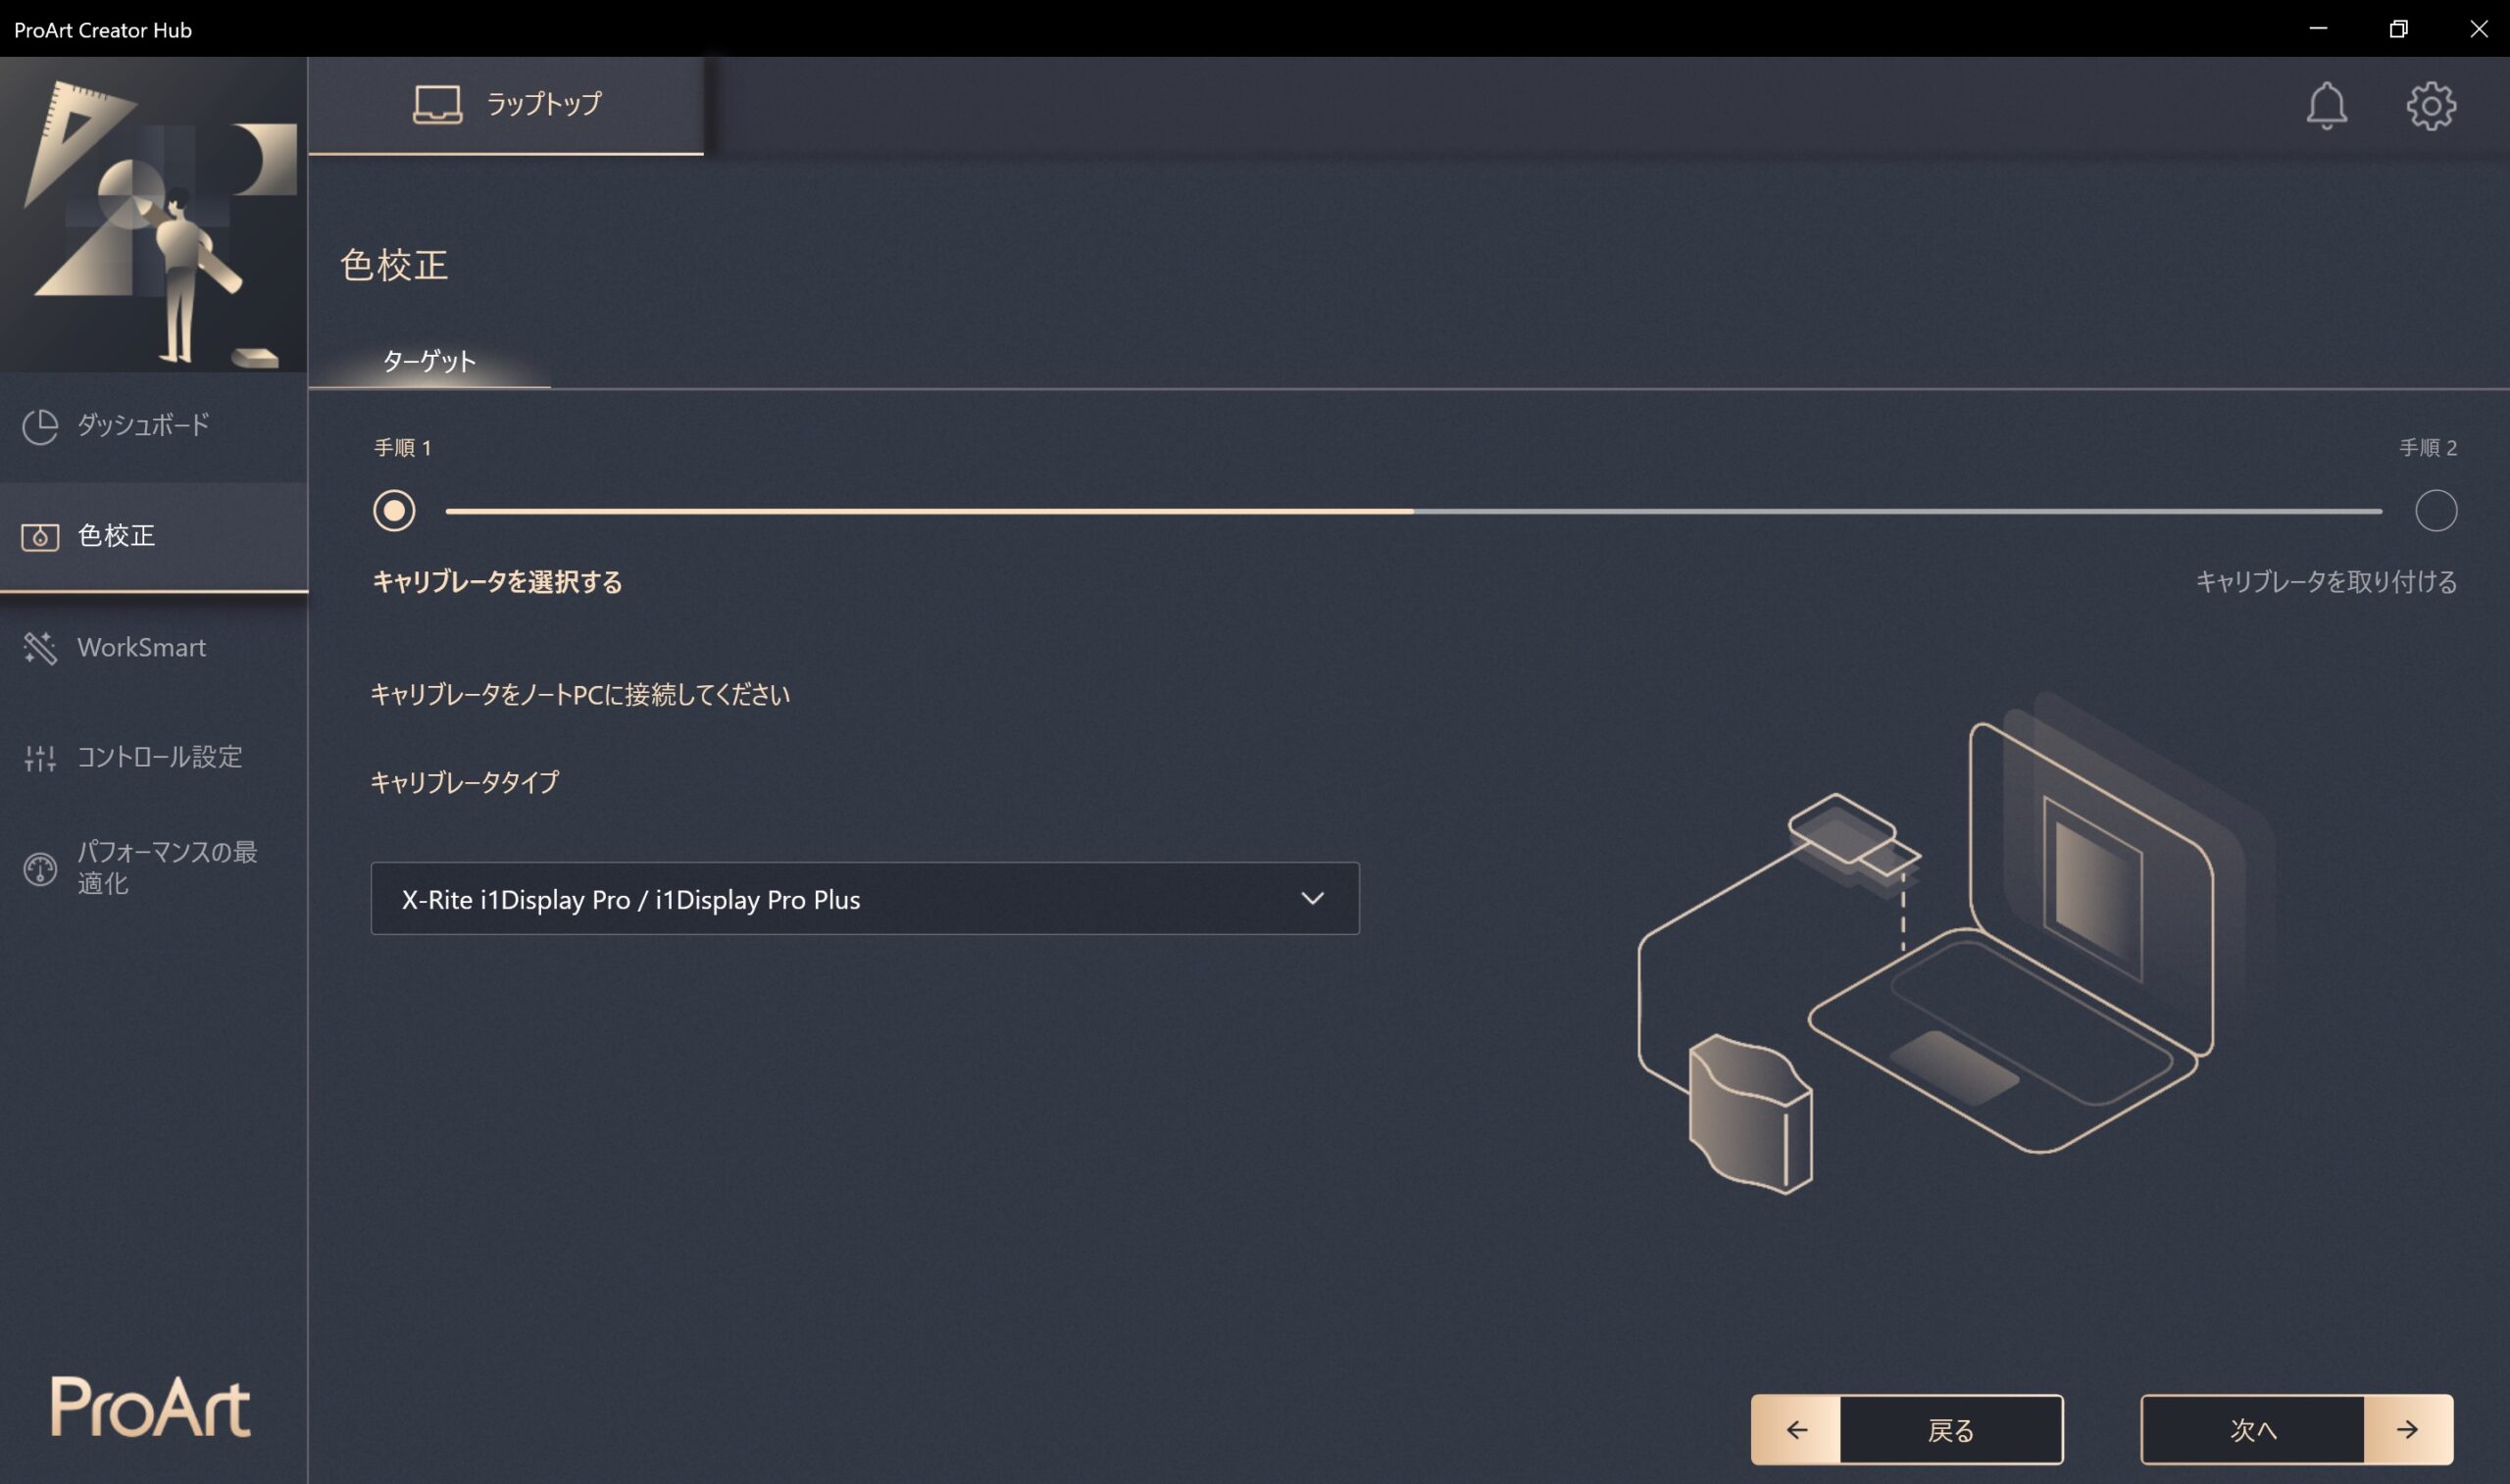Viewport: 2510px width, 1484px height.
Task: Restore down the ProArt Creator Hub window
Action: pos(2398,29)
